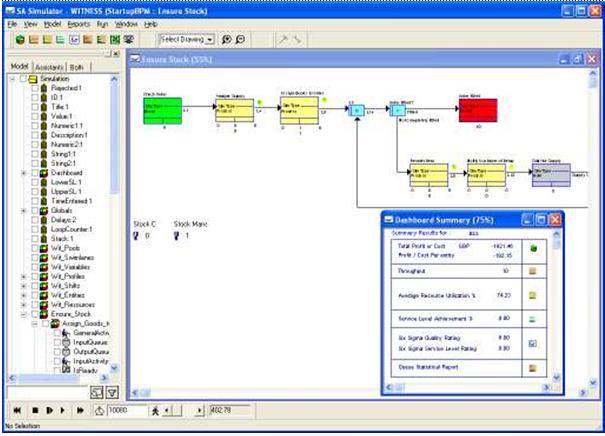Click the right arrow of the speed slider
The height and width of the screenshot is (436, 605).
(199, 411)
